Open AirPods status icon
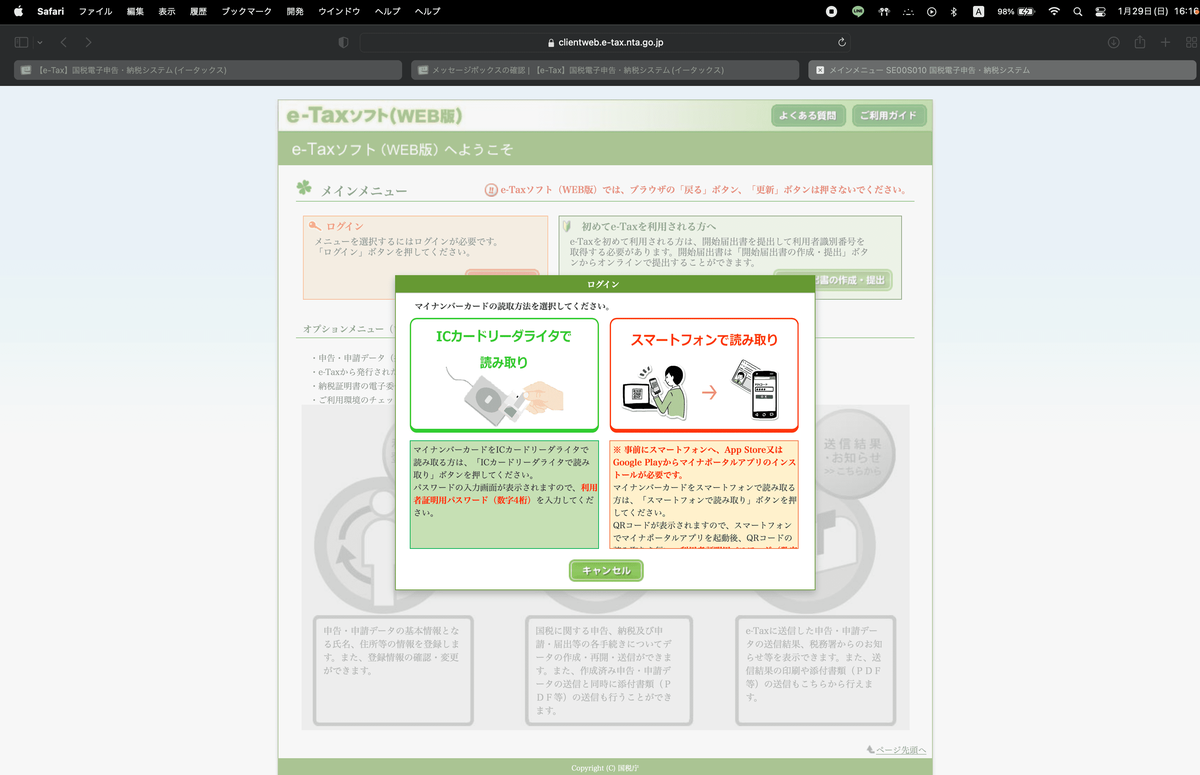1200x775 pixels. click(x=883, y=11)
